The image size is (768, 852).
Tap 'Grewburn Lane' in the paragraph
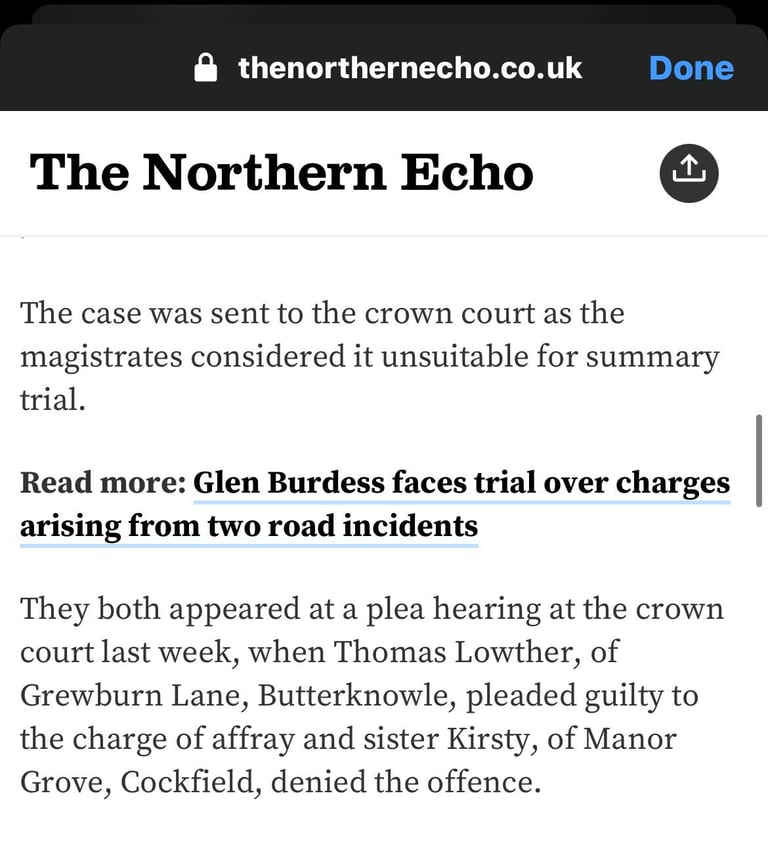(x=125, y=695)
